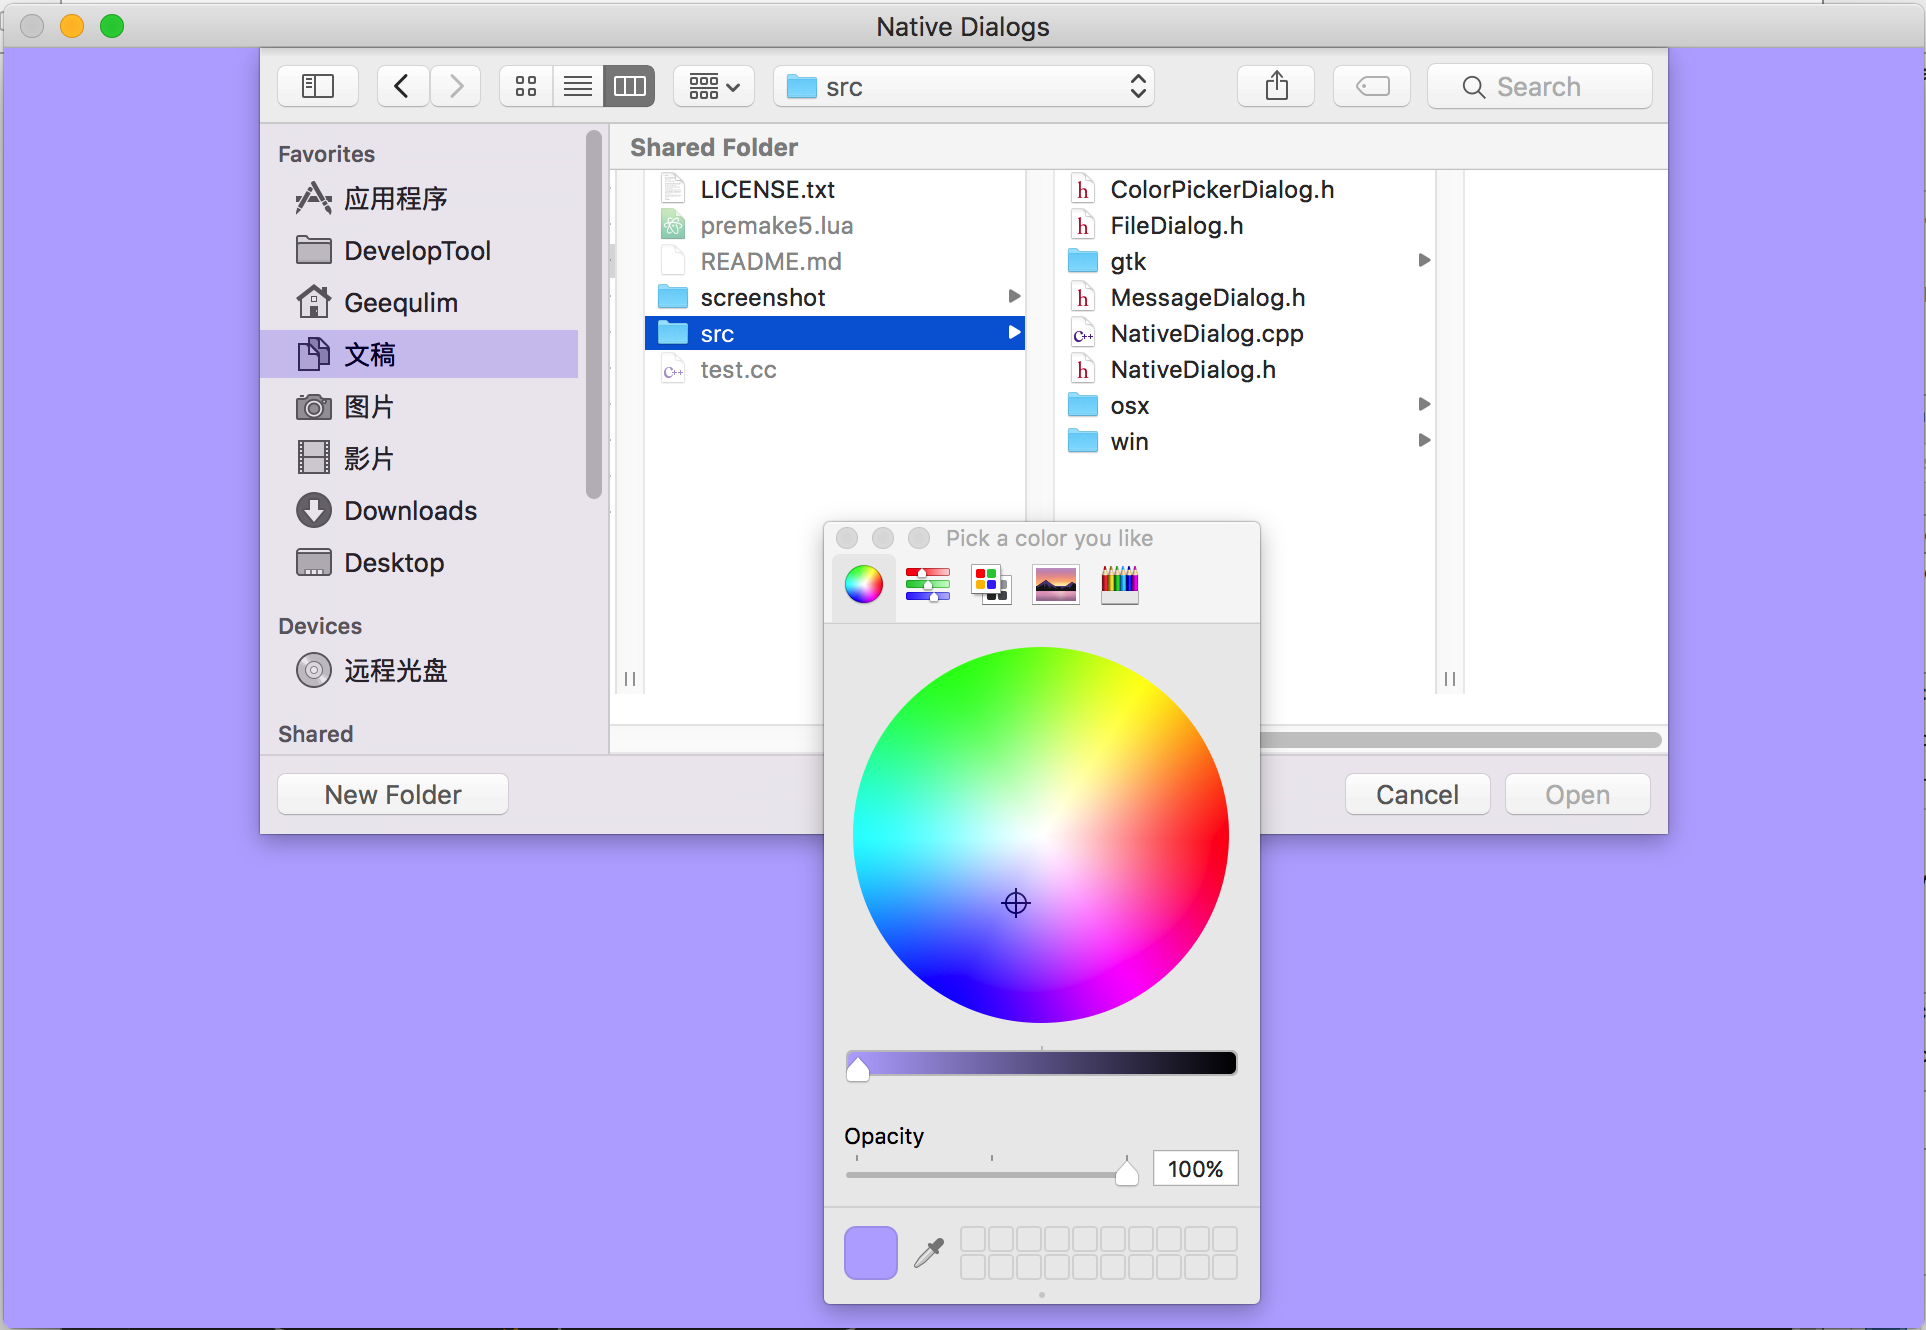
Task: Open the item arrangement dropdown
Action: (x=714, y=87)
